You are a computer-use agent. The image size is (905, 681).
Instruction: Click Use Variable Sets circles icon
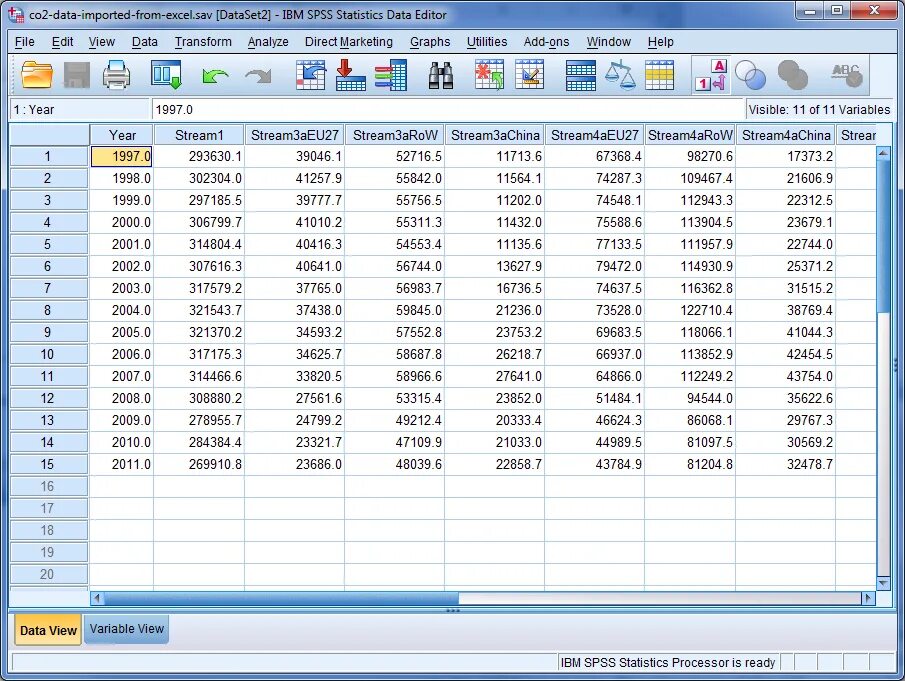pyautogui.click(x=750, y=75)
